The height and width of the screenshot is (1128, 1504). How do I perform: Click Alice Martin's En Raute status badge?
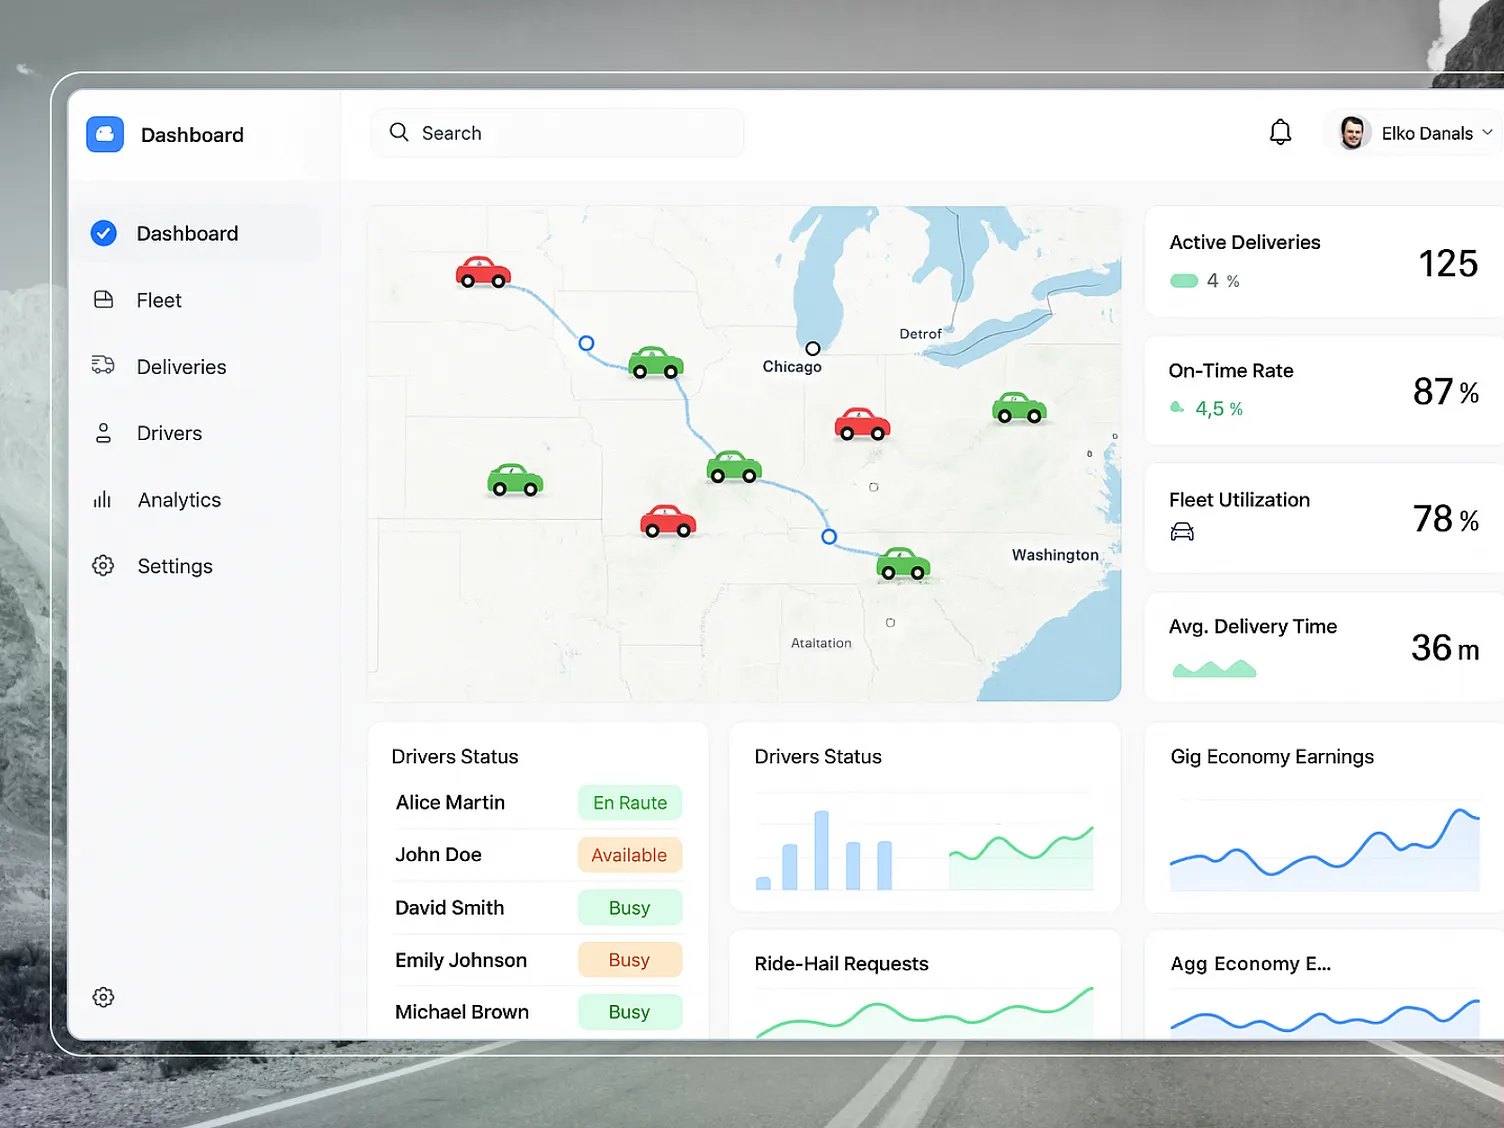tap(629, 803)
